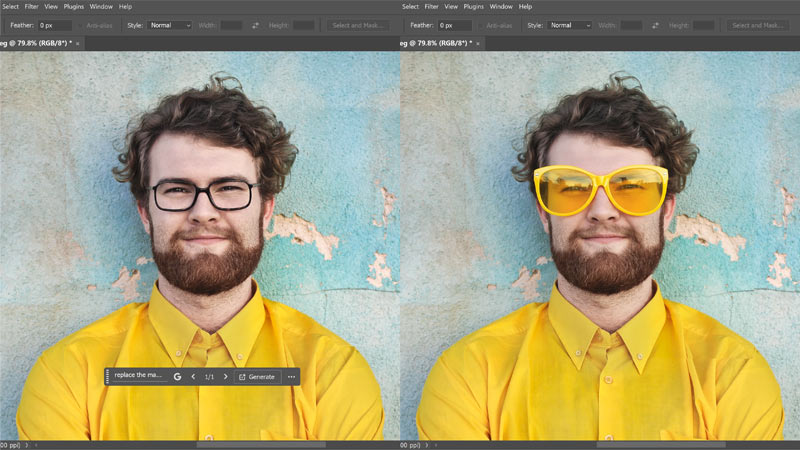Image resolution: width=800 pixels, height=450 pixels.
Task: Click the contextual task bar drag handle
Action: [107, 377]
